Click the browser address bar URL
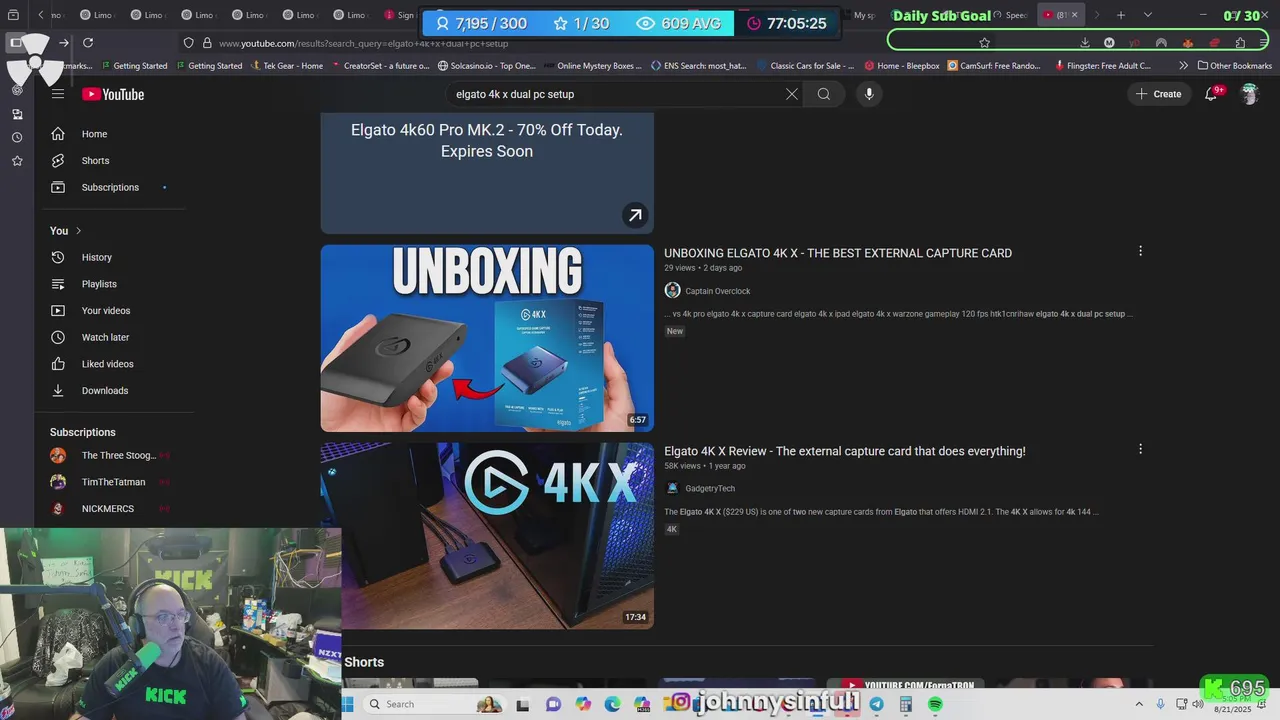1280x720 pixels. pyautogui.click(x=364, y=44)
